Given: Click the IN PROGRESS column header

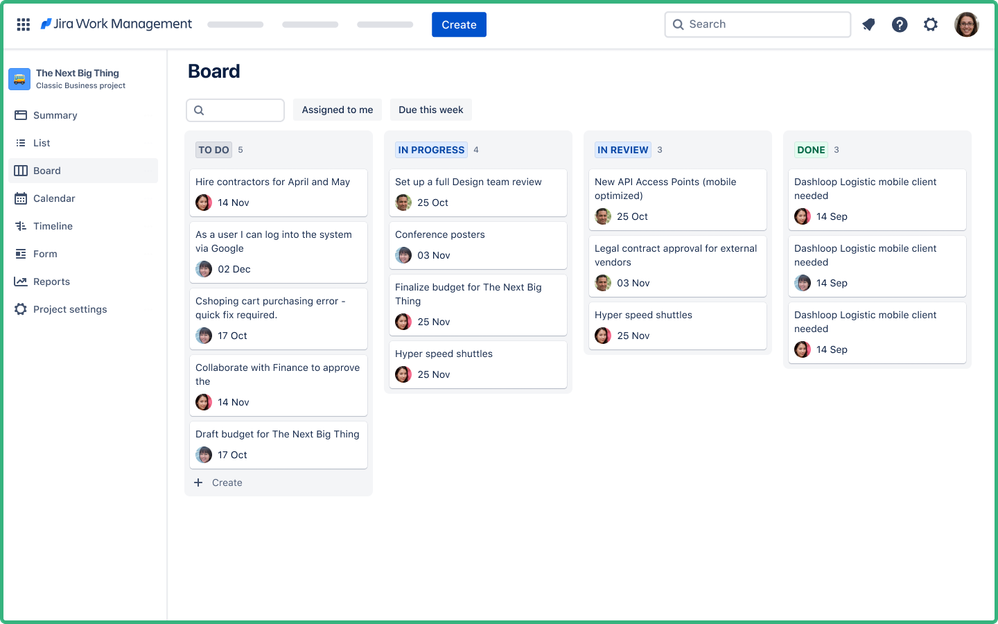Looking at the screenshot, I should [431, 150].
